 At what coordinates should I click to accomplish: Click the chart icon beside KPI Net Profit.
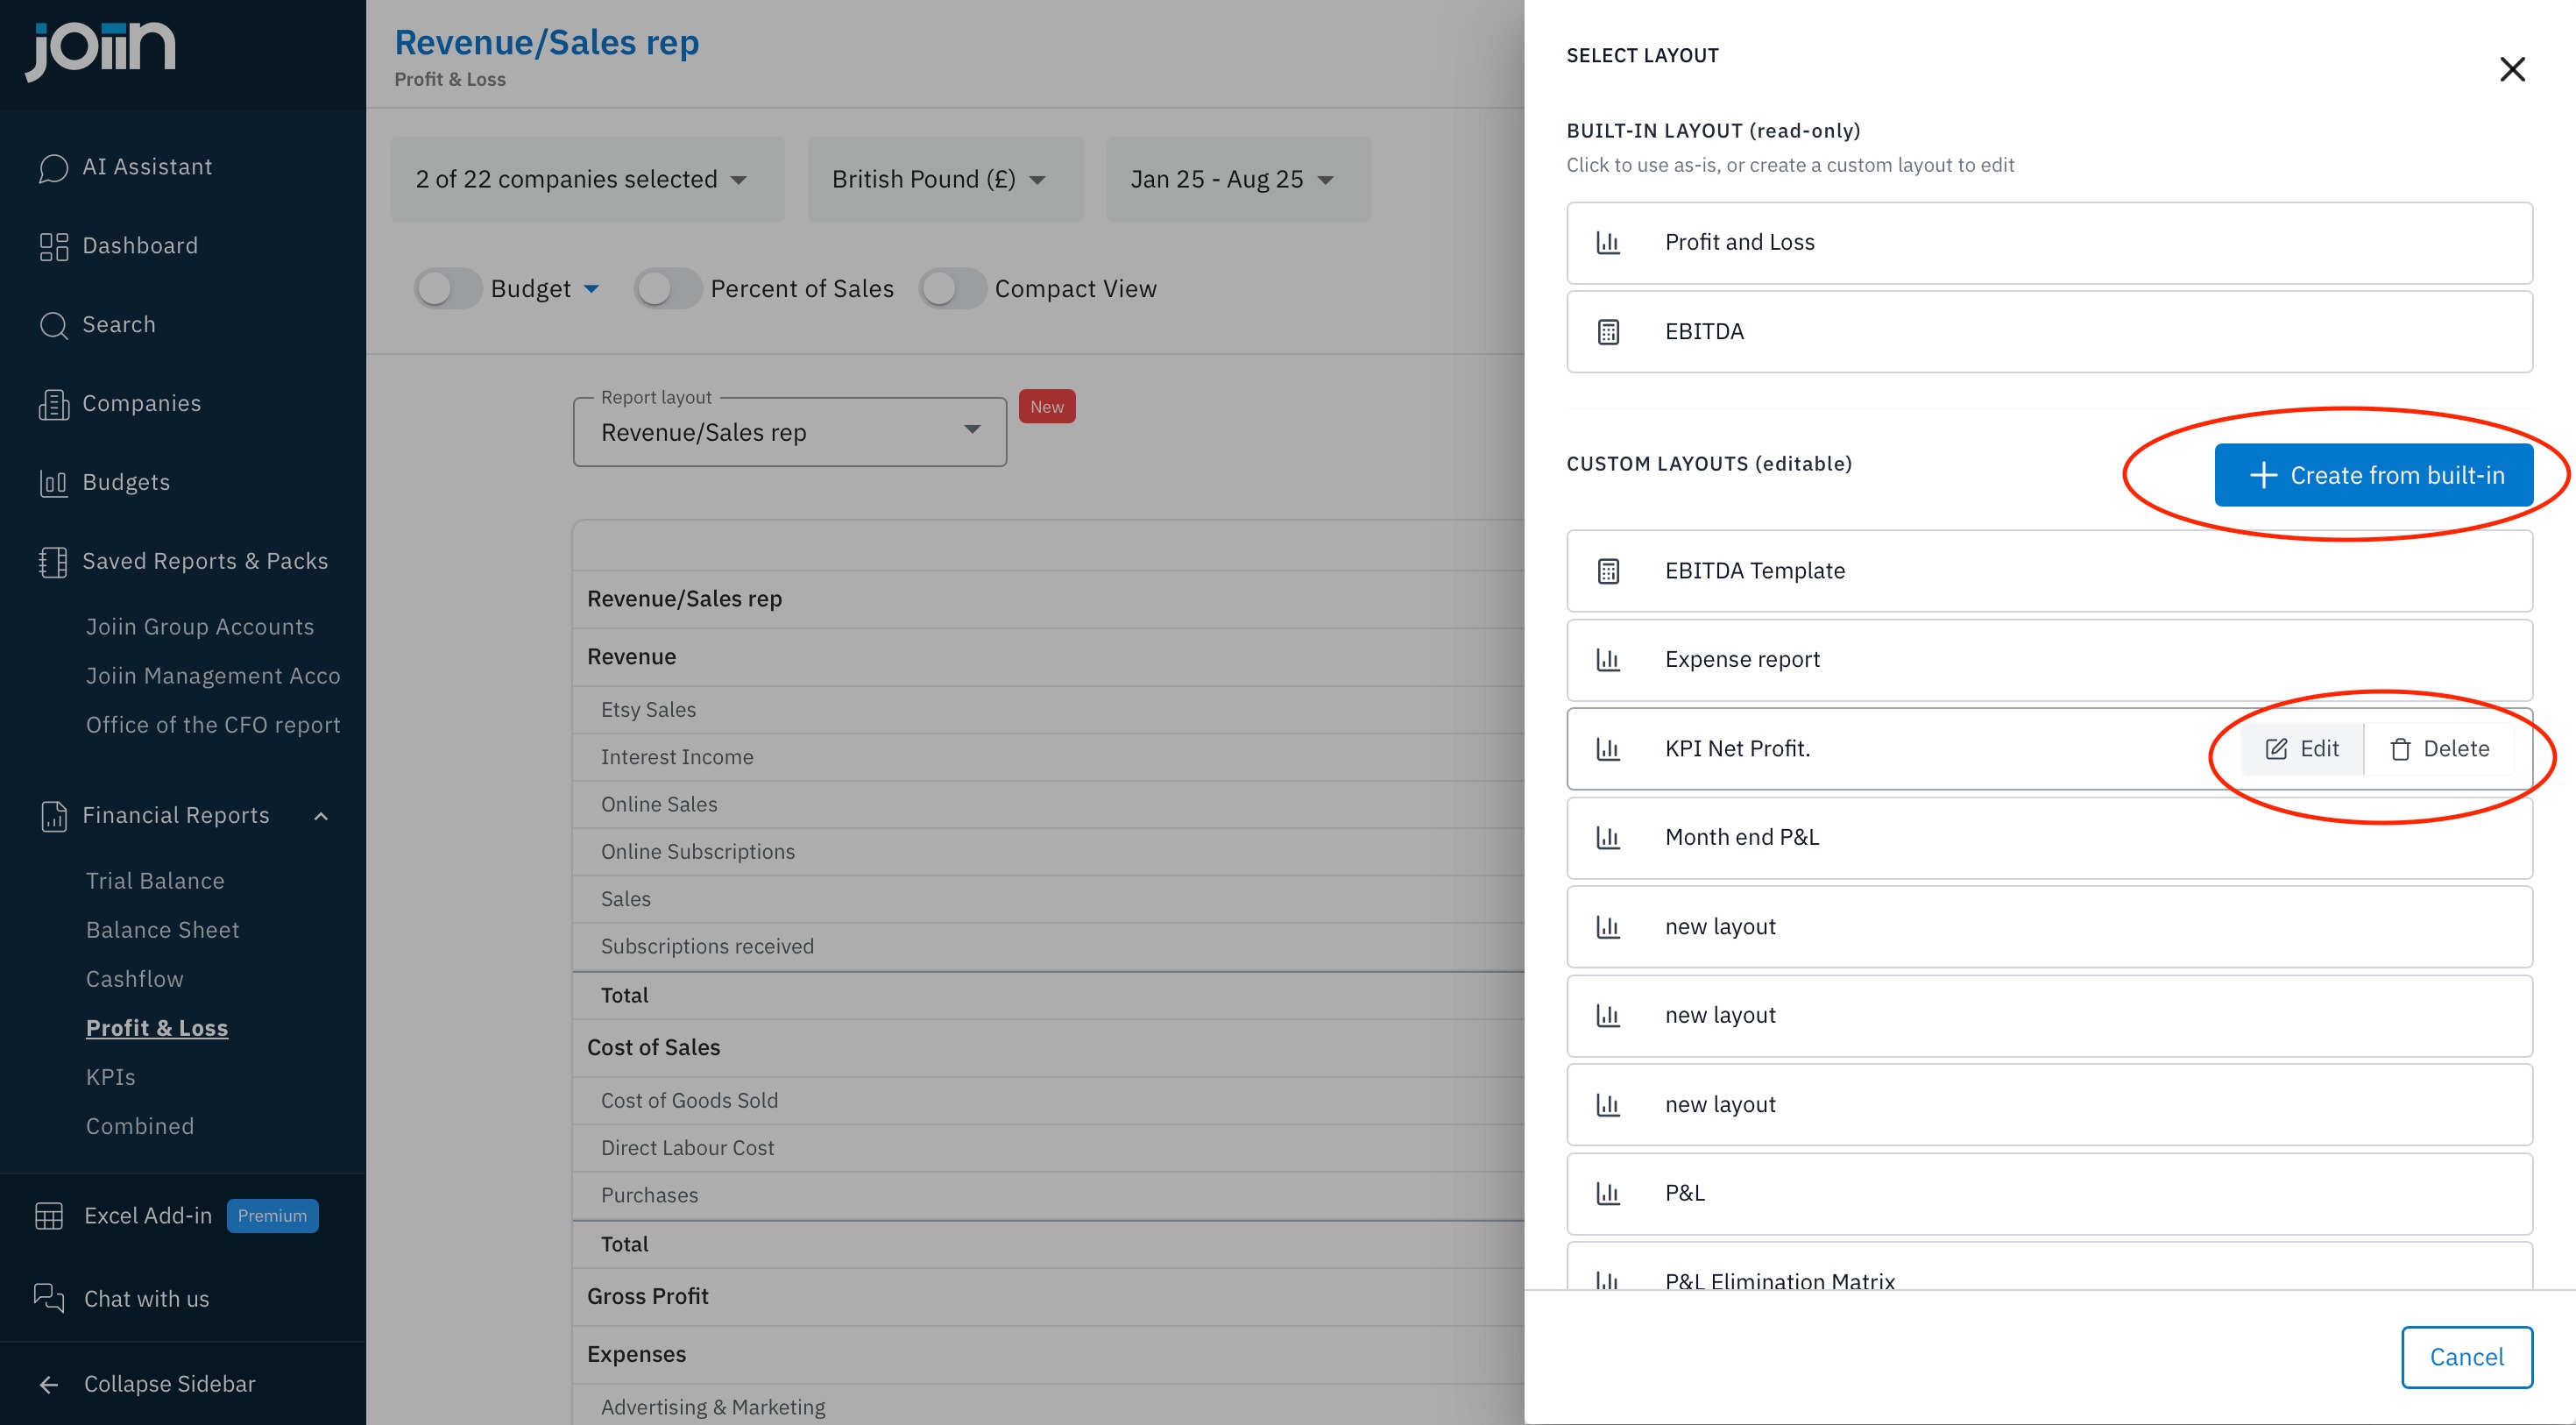(1608, 748)
